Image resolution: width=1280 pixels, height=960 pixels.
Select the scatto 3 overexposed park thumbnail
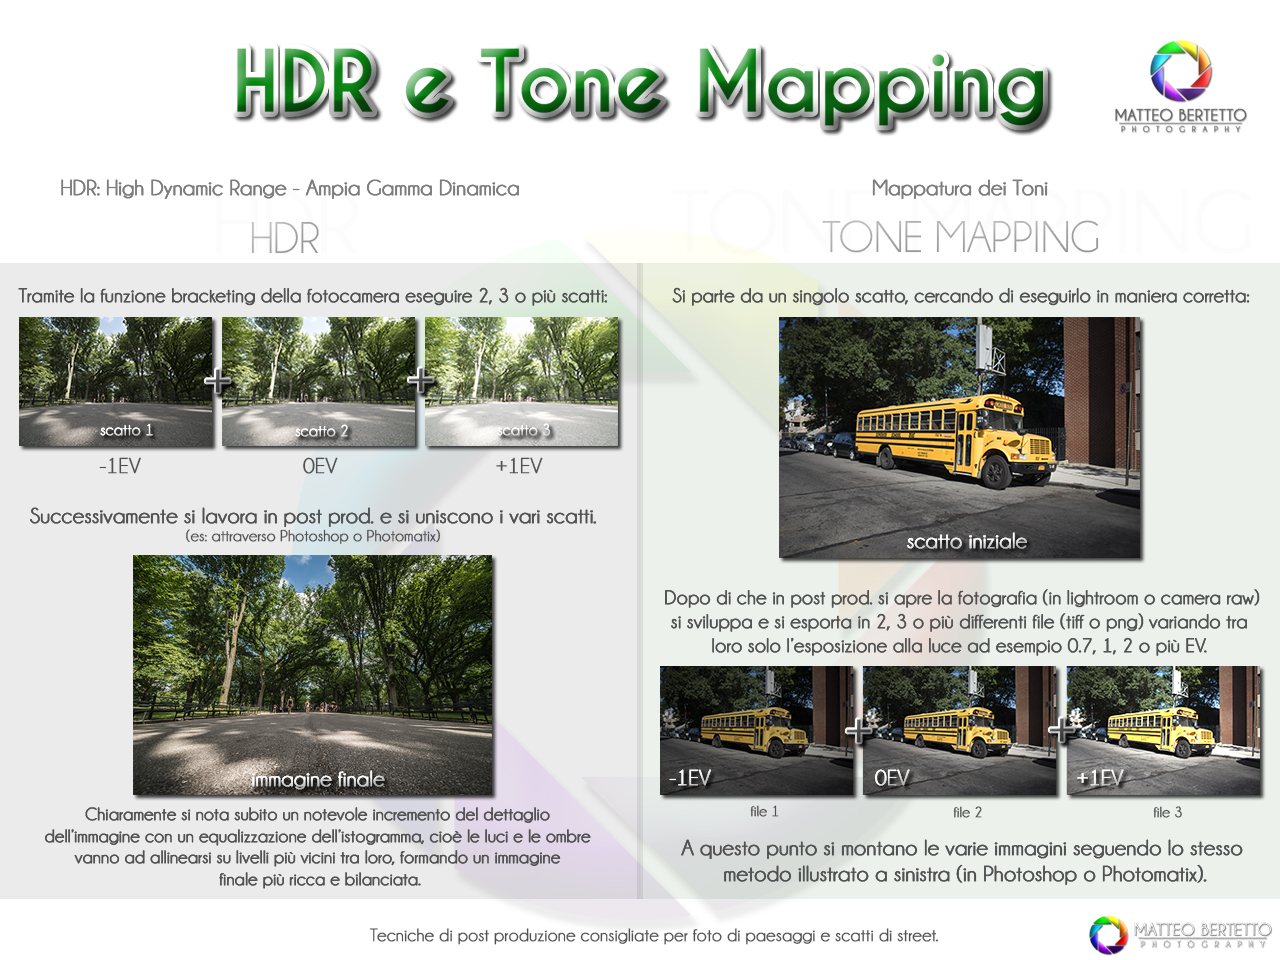[522, 381]
